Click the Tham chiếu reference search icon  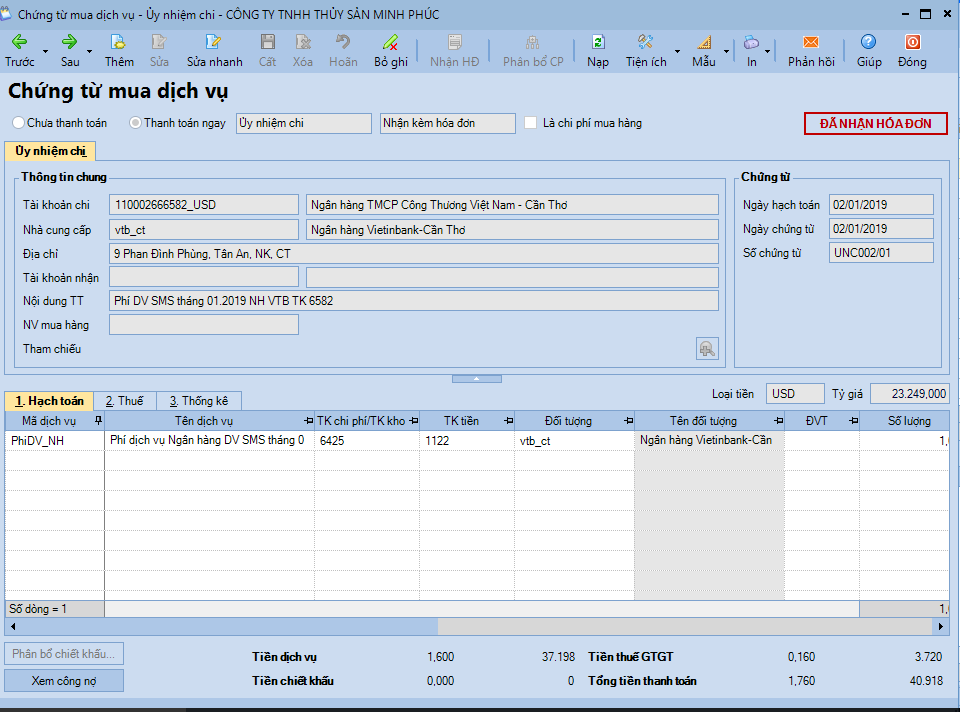[x=707, y=349]
